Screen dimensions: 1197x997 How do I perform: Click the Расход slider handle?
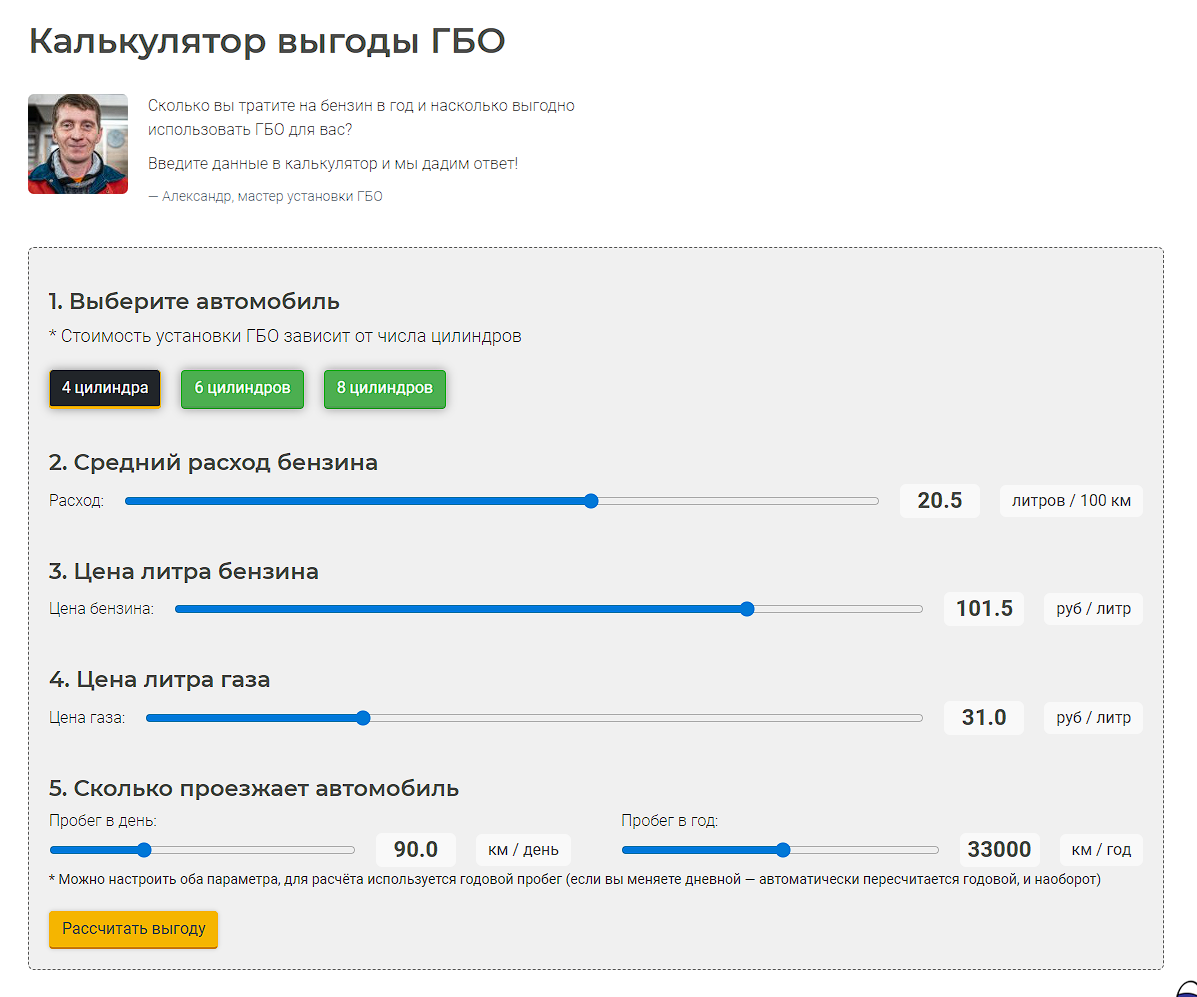point(591,501)
